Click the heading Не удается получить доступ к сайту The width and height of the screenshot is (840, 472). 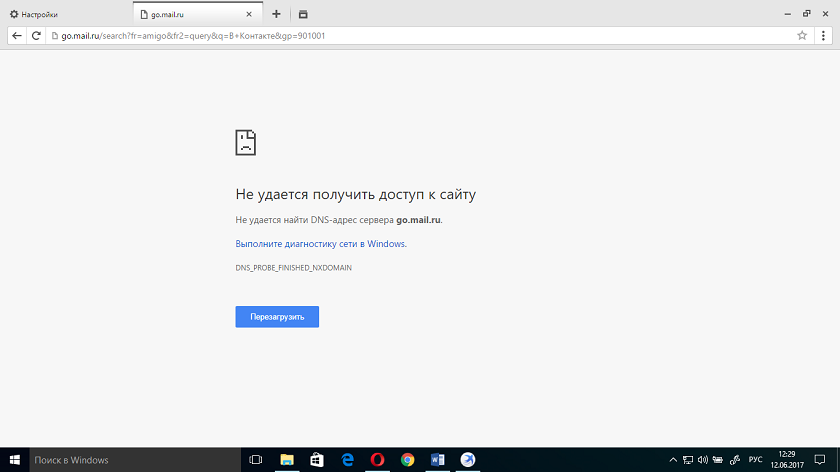356,194
